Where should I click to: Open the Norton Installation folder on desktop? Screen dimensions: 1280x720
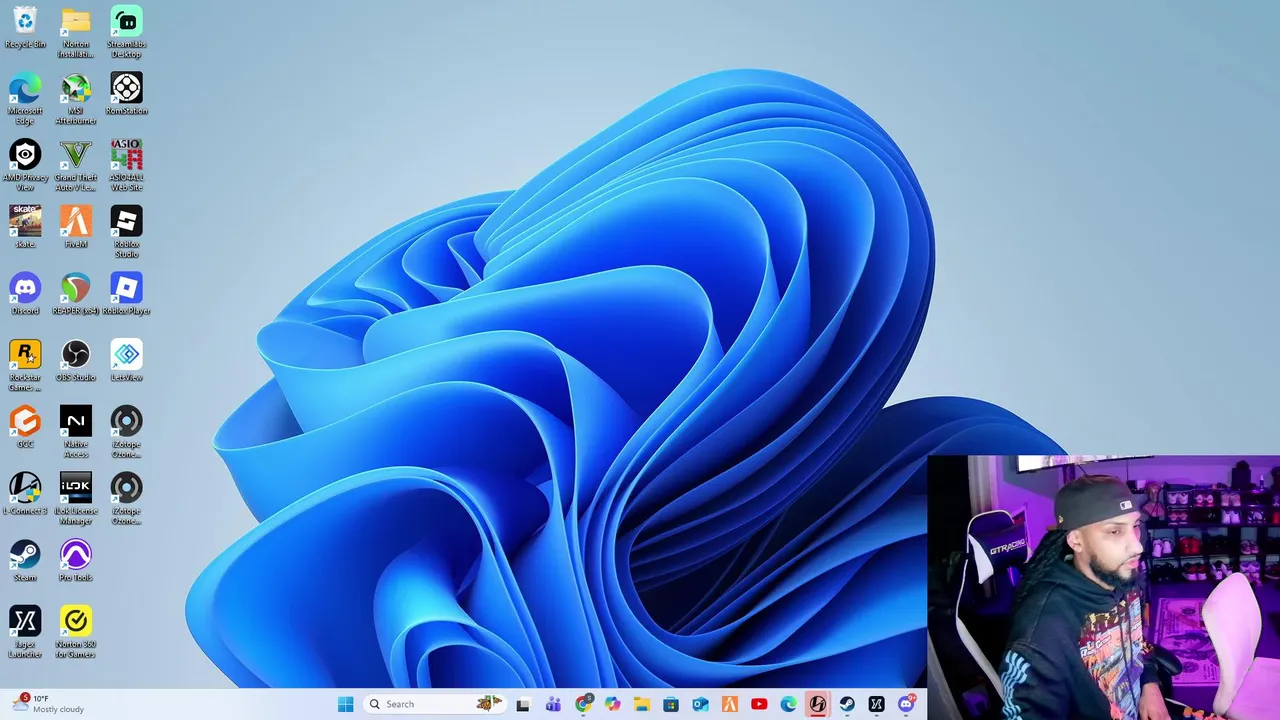[76, 32]
